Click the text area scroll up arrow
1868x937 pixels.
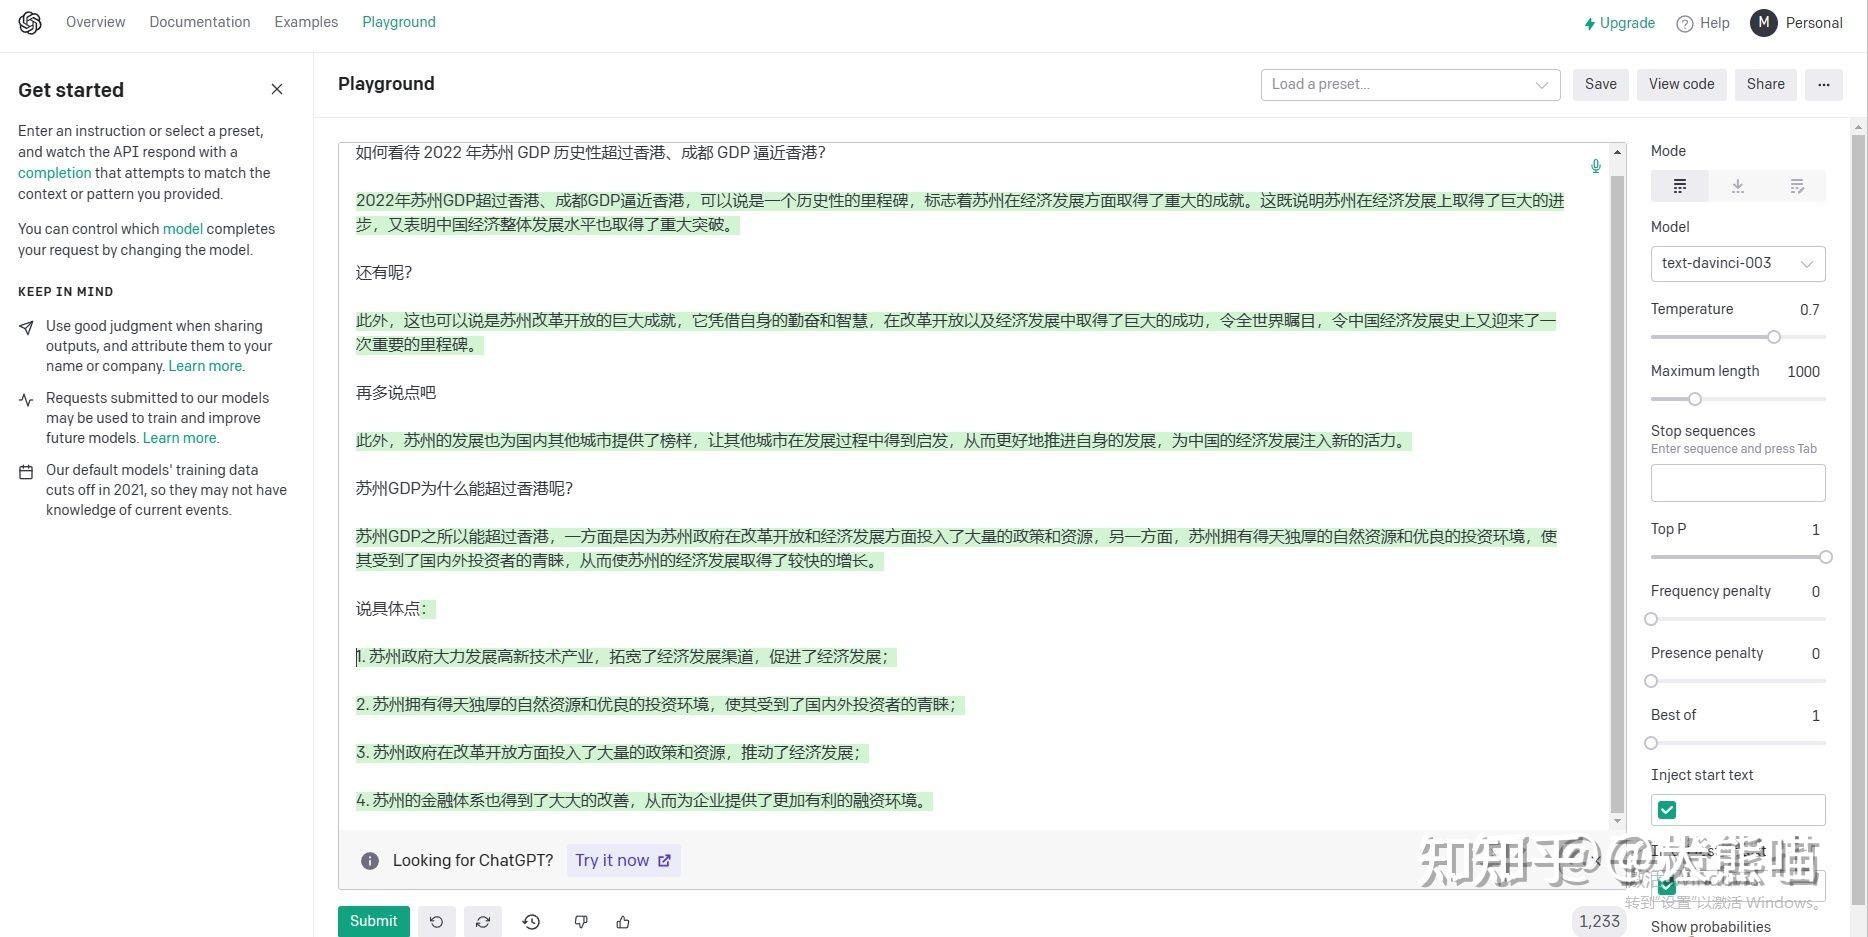tap(1618, 150)
